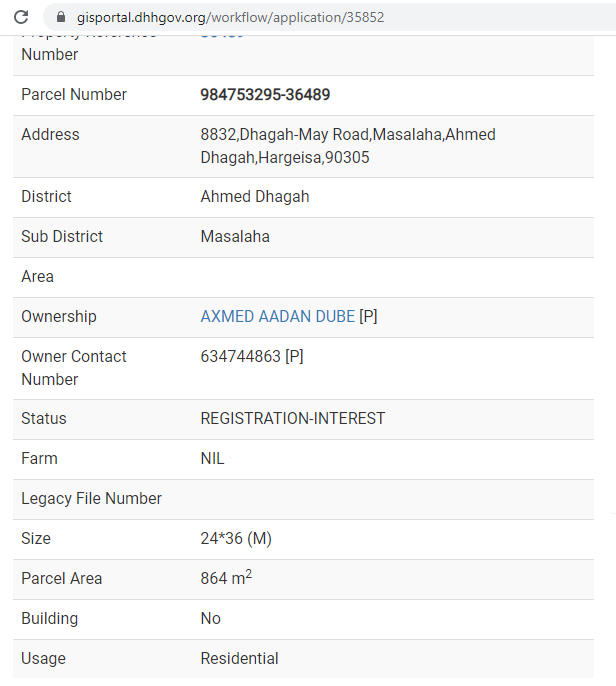
Task: Click the Residential usage value
Action: pos(239,658)
